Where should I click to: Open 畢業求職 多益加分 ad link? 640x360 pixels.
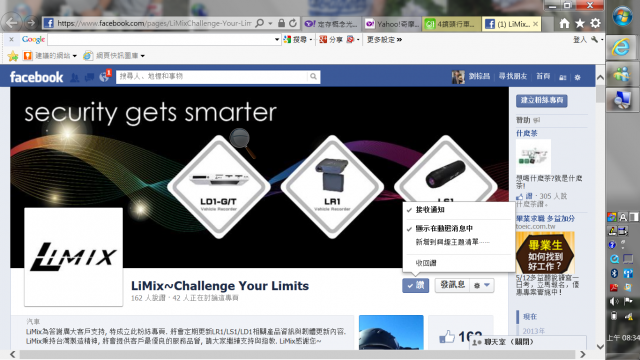coord(545,218)
